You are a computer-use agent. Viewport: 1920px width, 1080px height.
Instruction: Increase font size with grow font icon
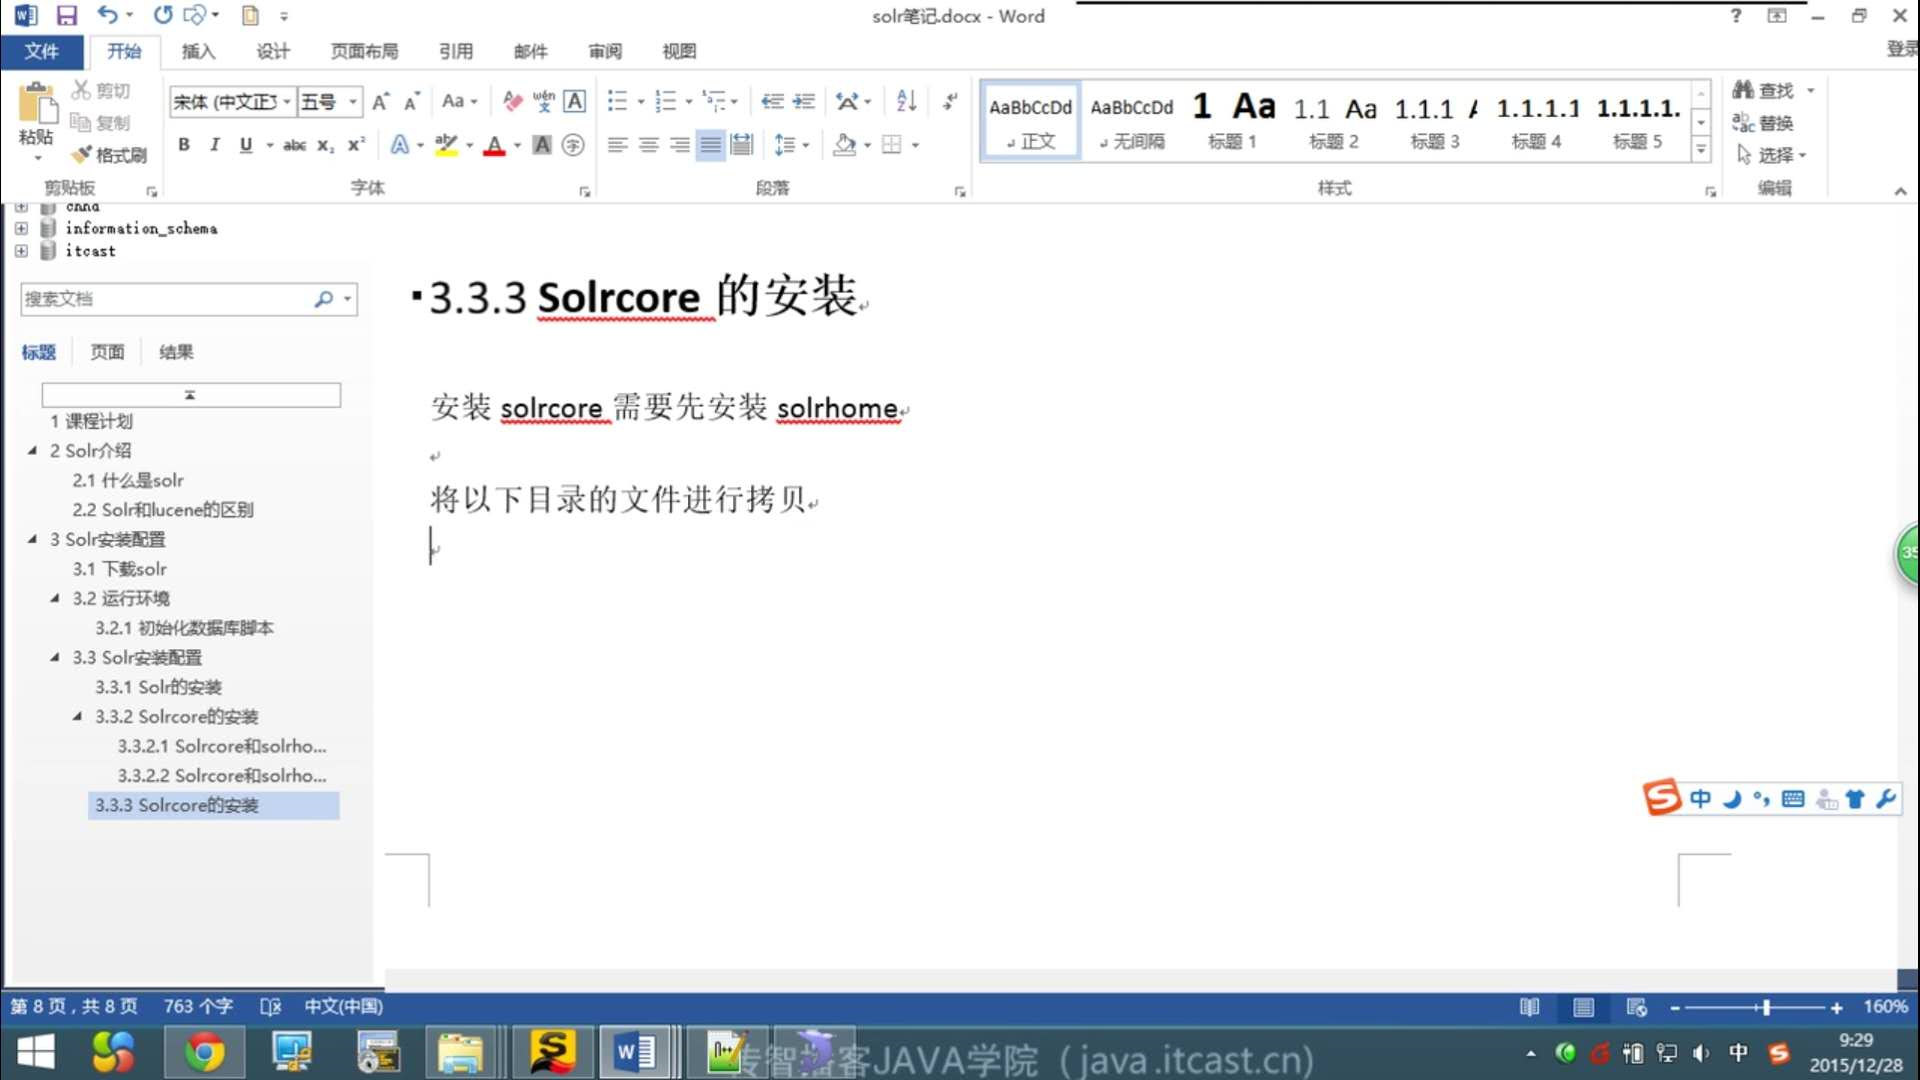(x=380, y=102)
